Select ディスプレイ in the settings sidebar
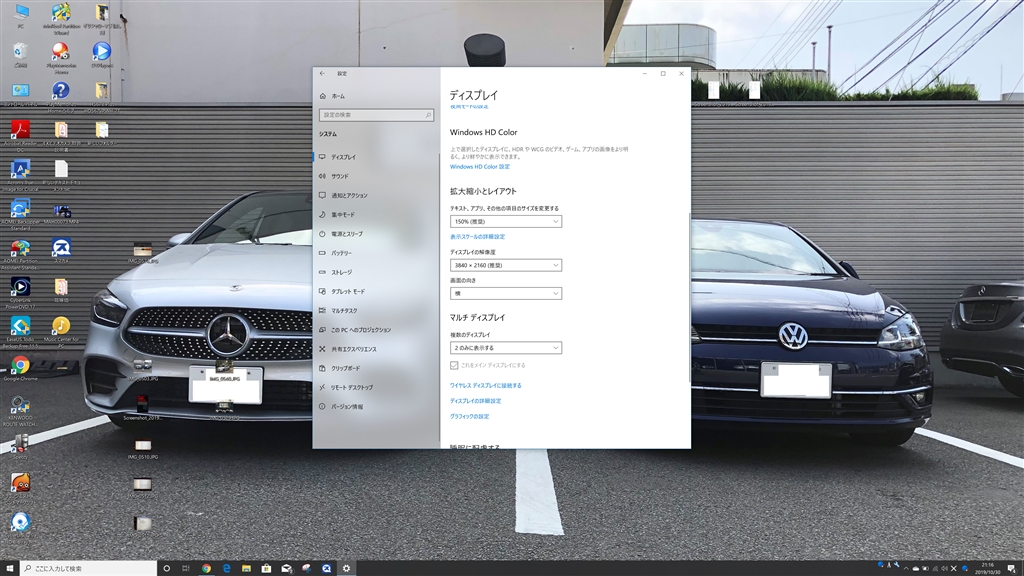 pos(376,157)
